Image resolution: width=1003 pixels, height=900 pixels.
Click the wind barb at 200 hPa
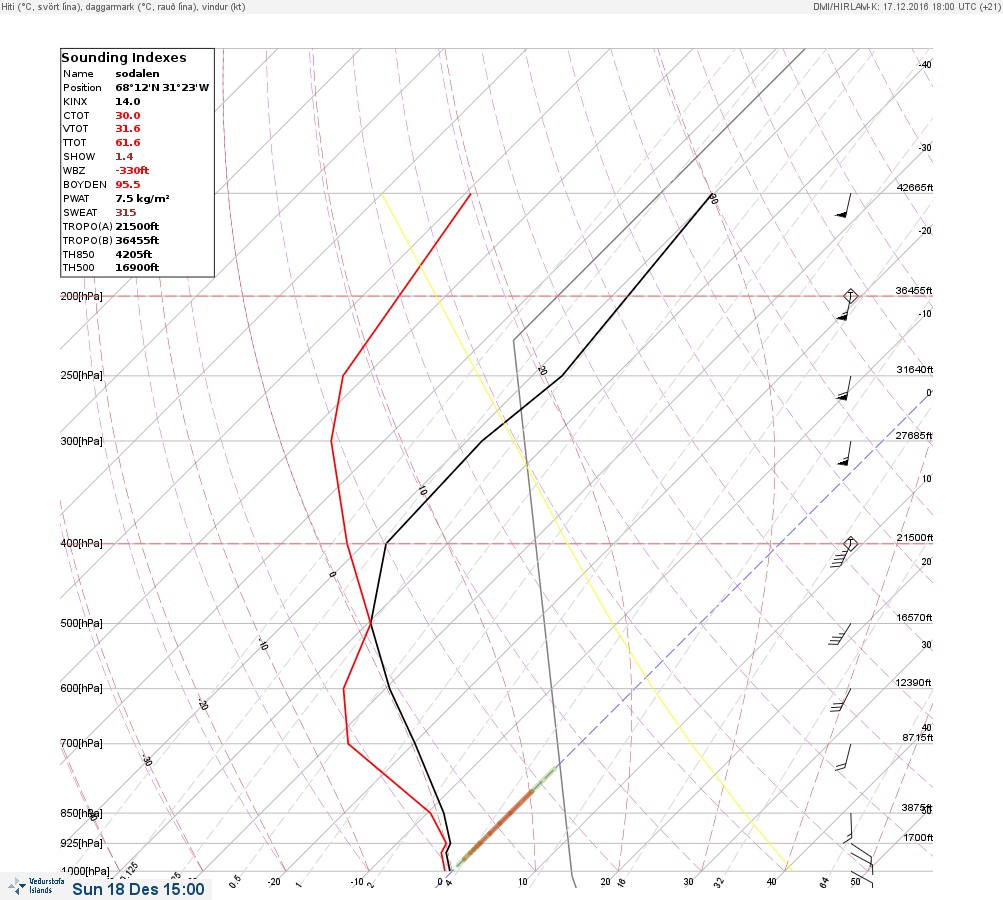click(844, 308)
